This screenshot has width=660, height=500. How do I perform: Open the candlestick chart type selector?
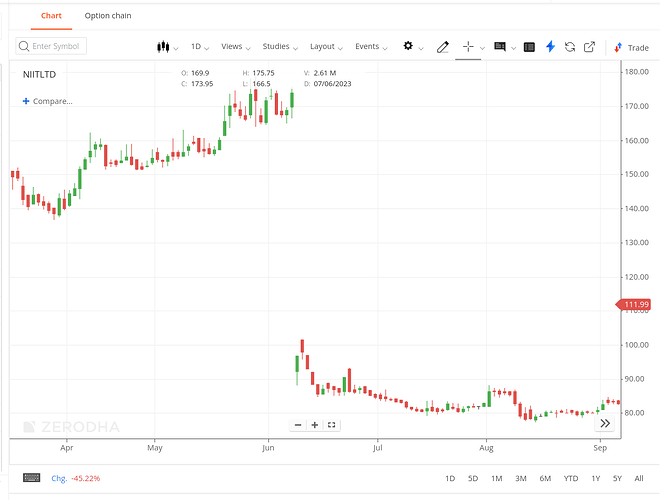[x=166, y=47]
